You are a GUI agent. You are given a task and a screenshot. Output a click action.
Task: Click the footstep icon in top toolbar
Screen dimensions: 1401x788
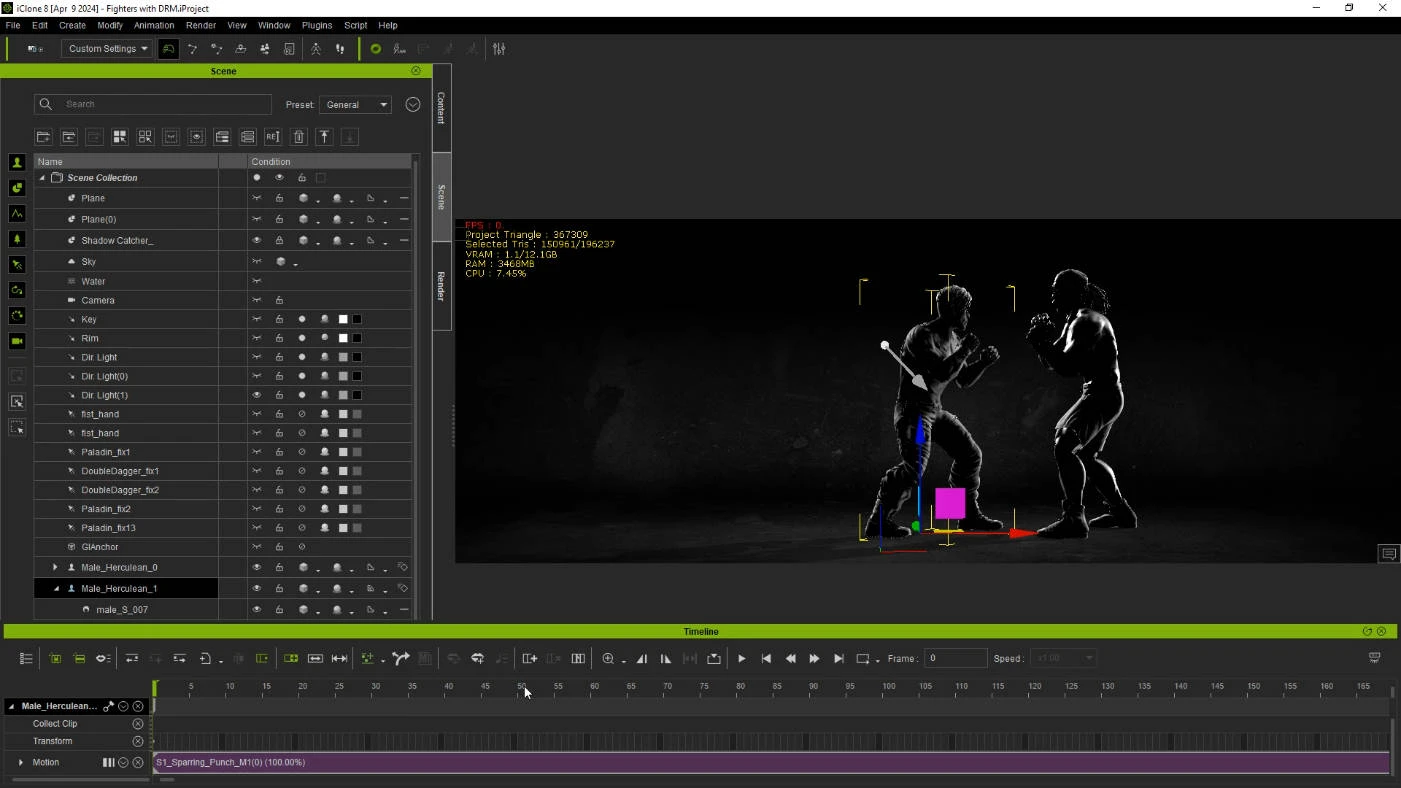point(340,49)
